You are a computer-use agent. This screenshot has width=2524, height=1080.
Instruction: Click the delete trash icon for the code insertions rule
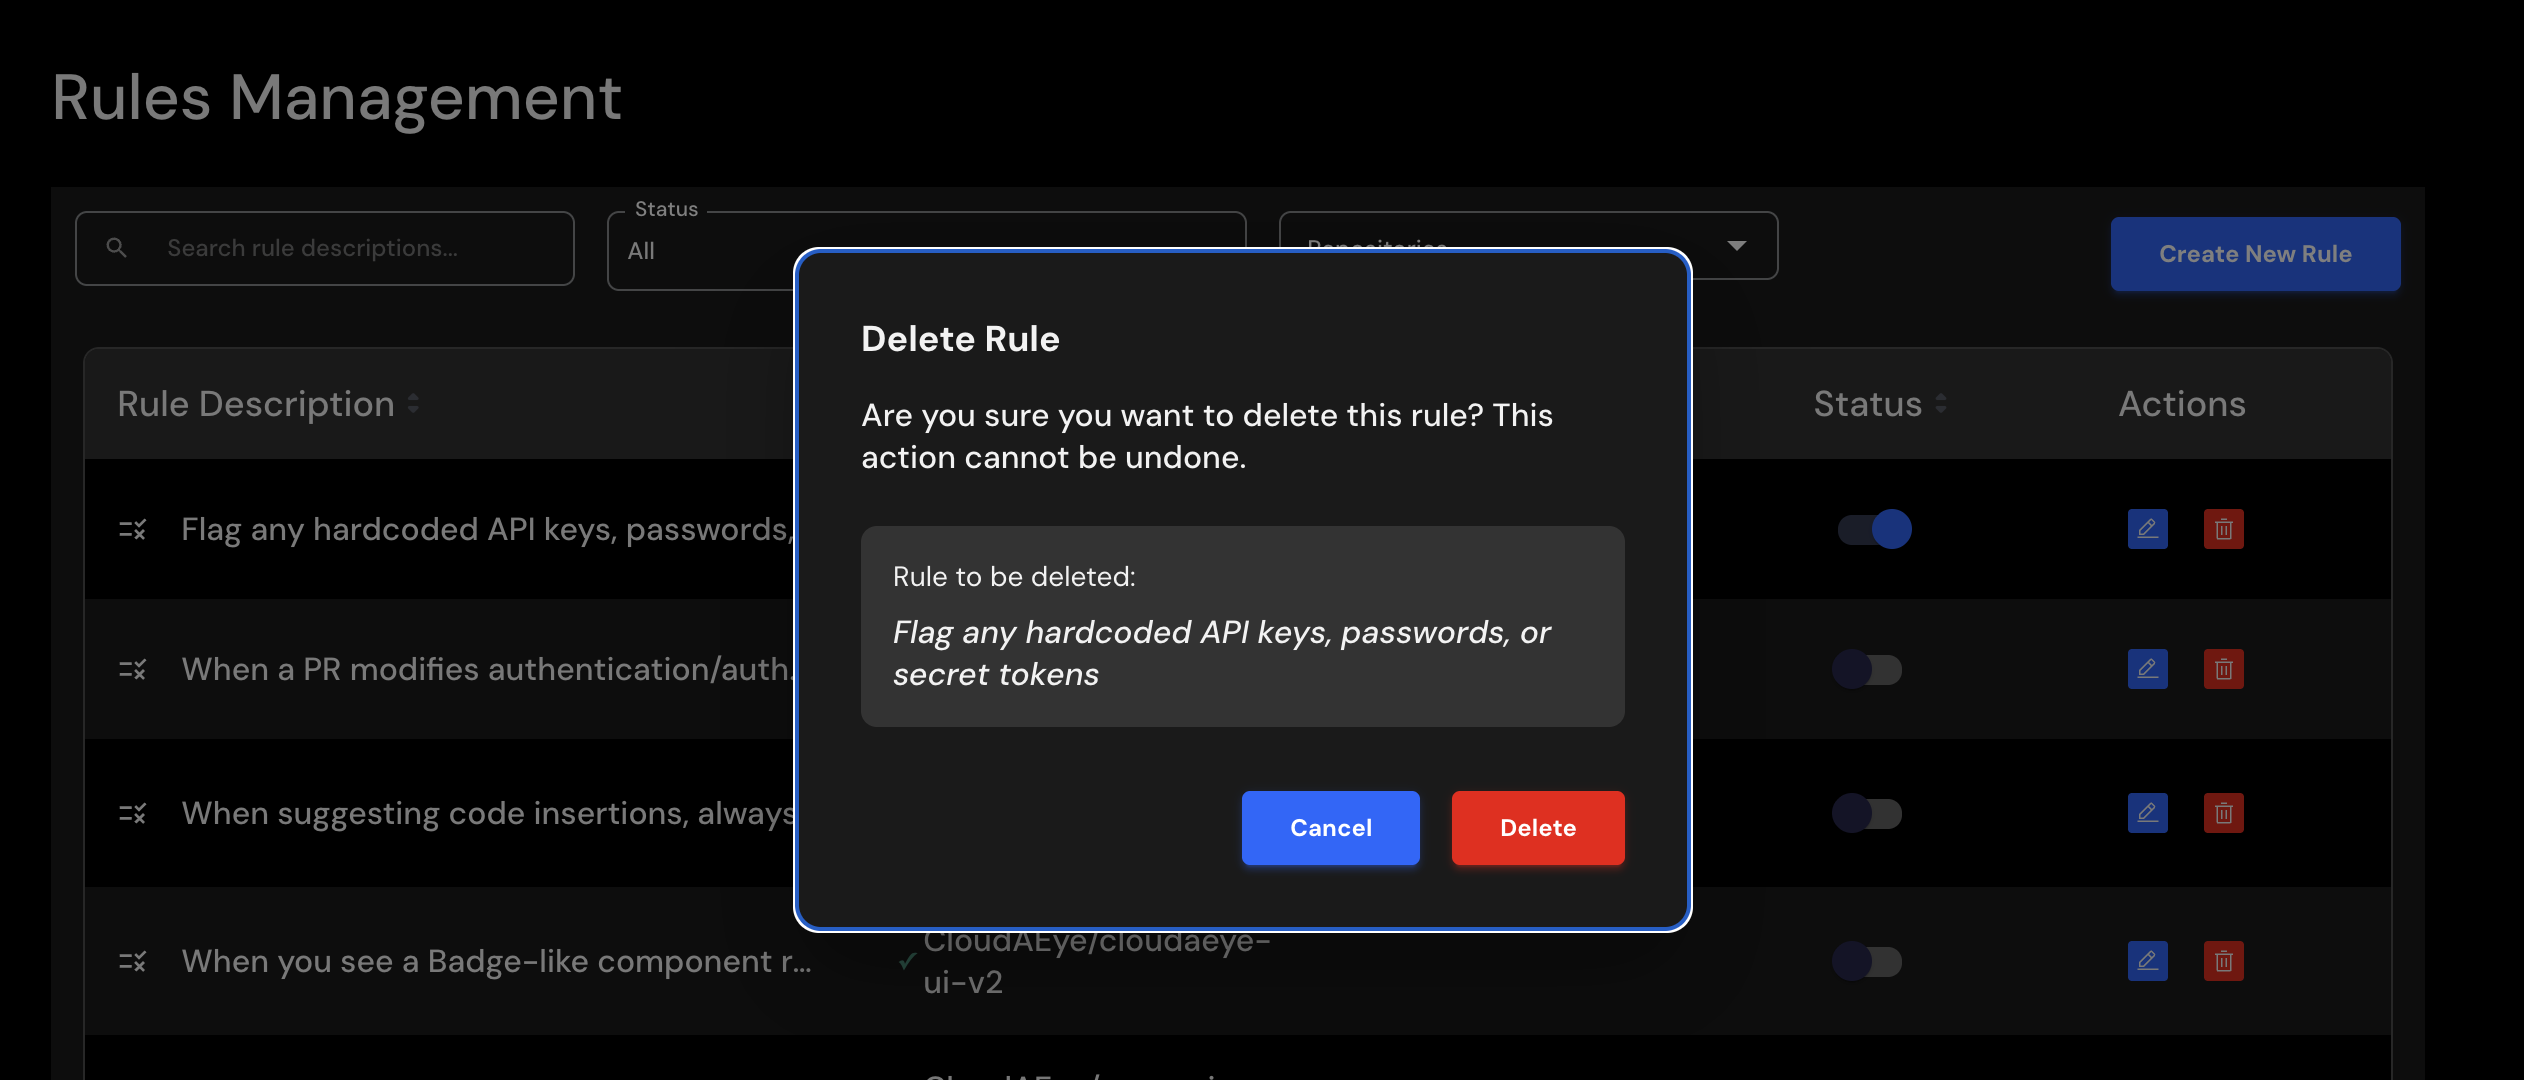pyautogui.click(x=2222, y=813)
